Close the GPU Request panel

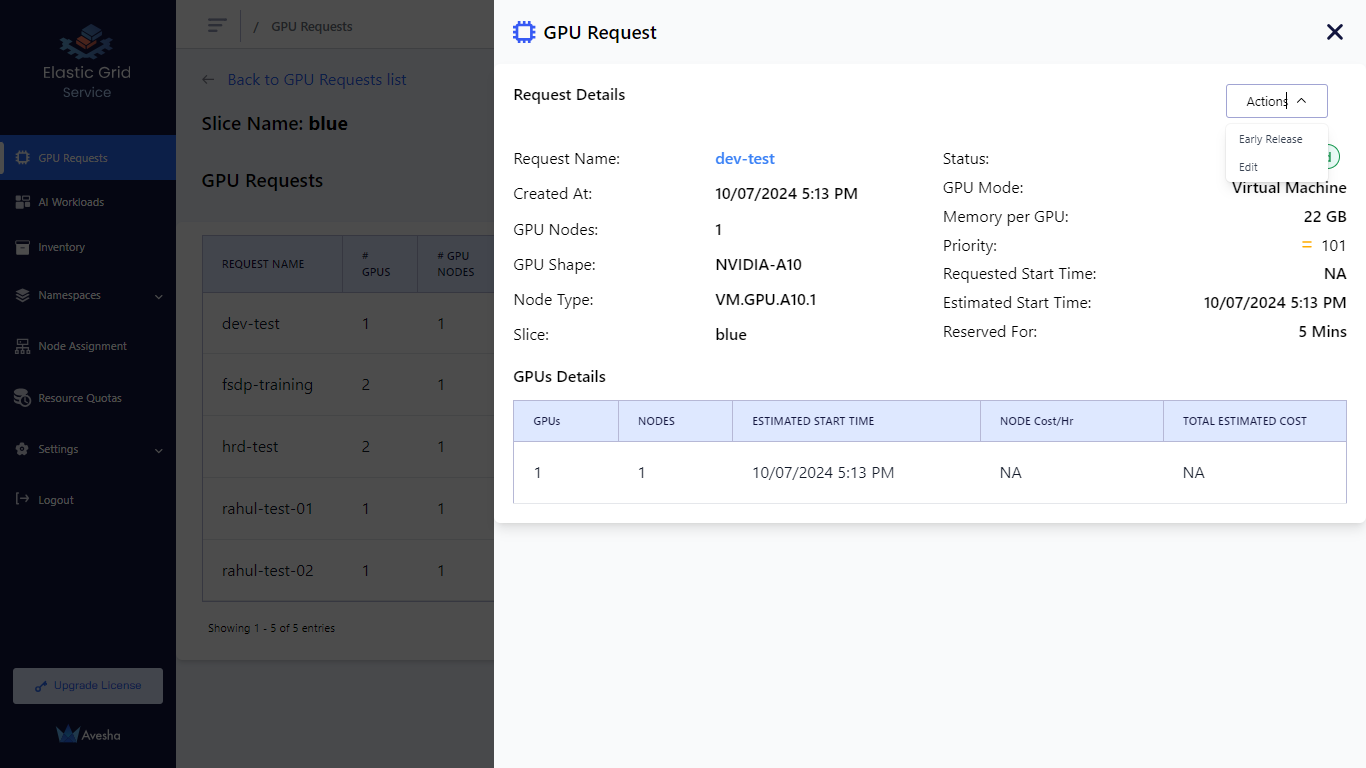1334,32
